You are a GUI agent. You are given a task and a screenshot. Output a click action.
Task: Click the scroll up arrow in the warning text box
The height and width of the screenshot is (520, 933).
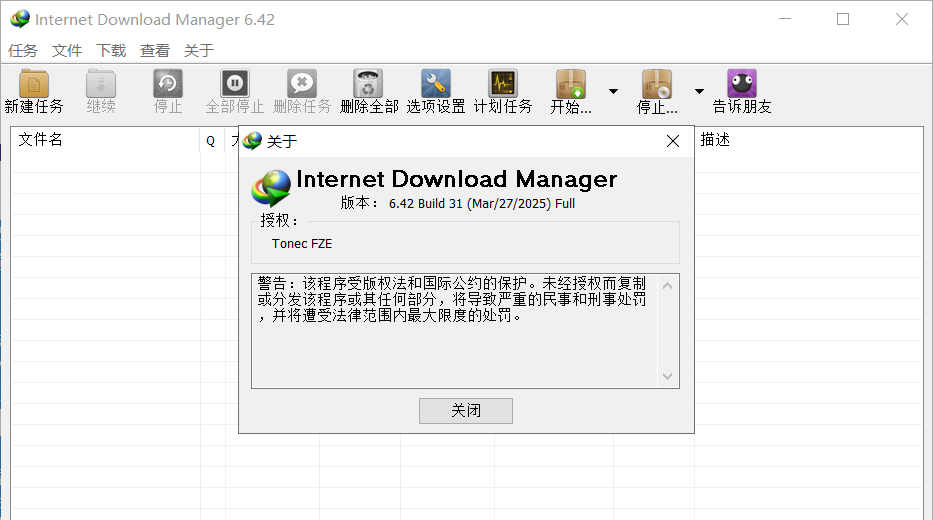[x=668, y=286]
